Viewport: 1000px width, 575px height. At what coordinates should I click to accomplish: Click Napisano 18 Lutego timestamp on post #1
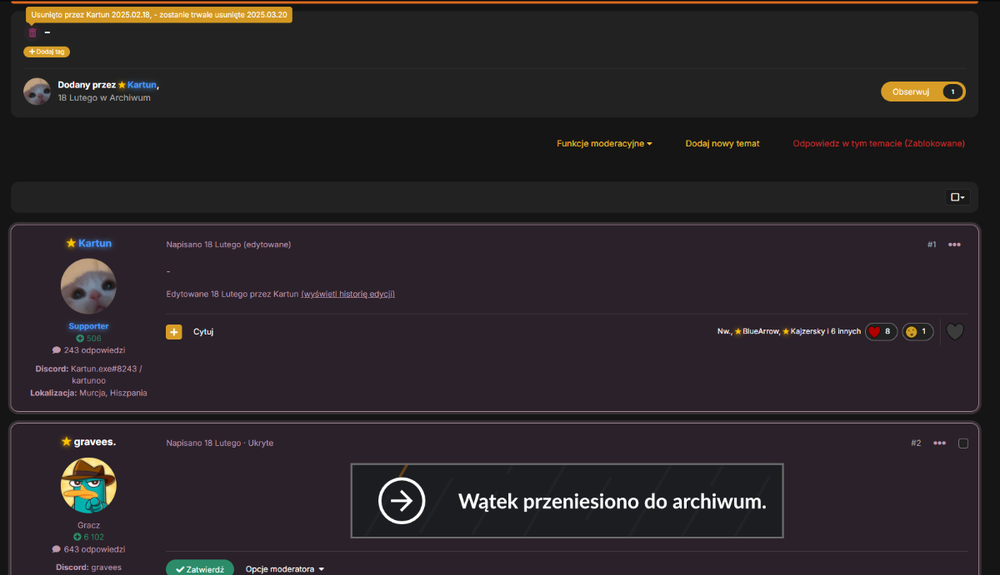coord(203,244)
